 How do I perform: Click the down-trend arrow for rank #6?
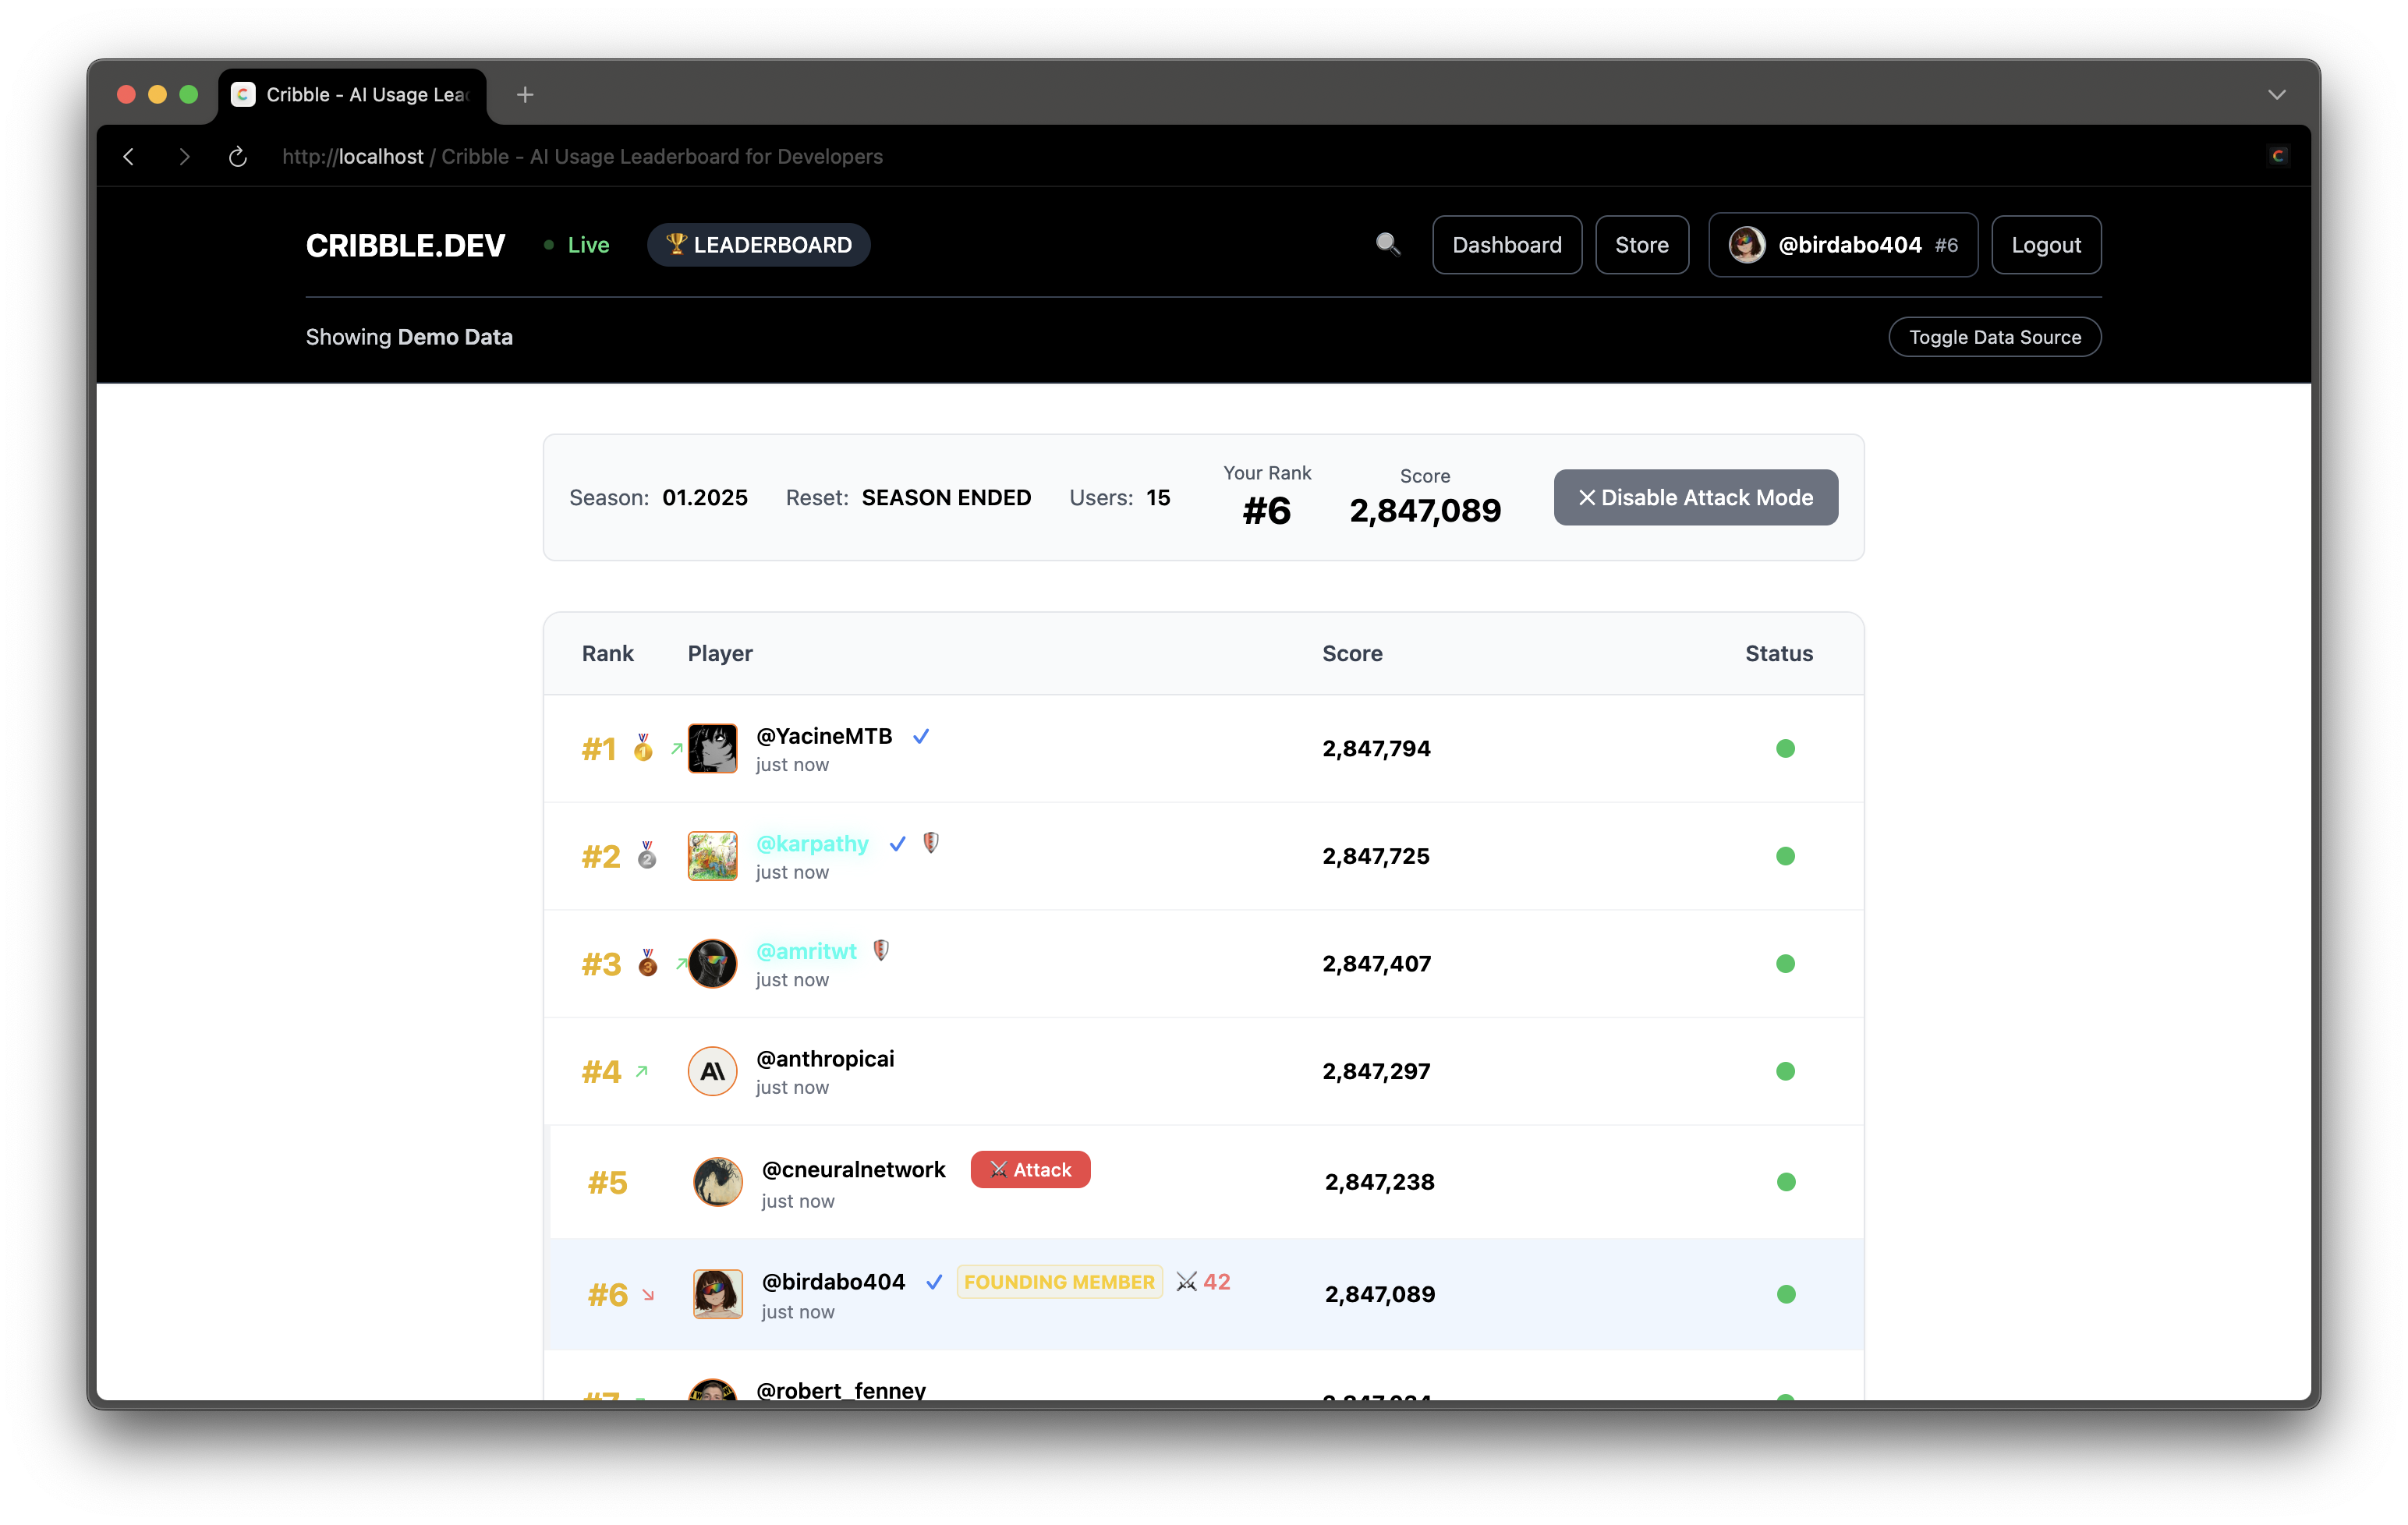(x=648, y=1295)
